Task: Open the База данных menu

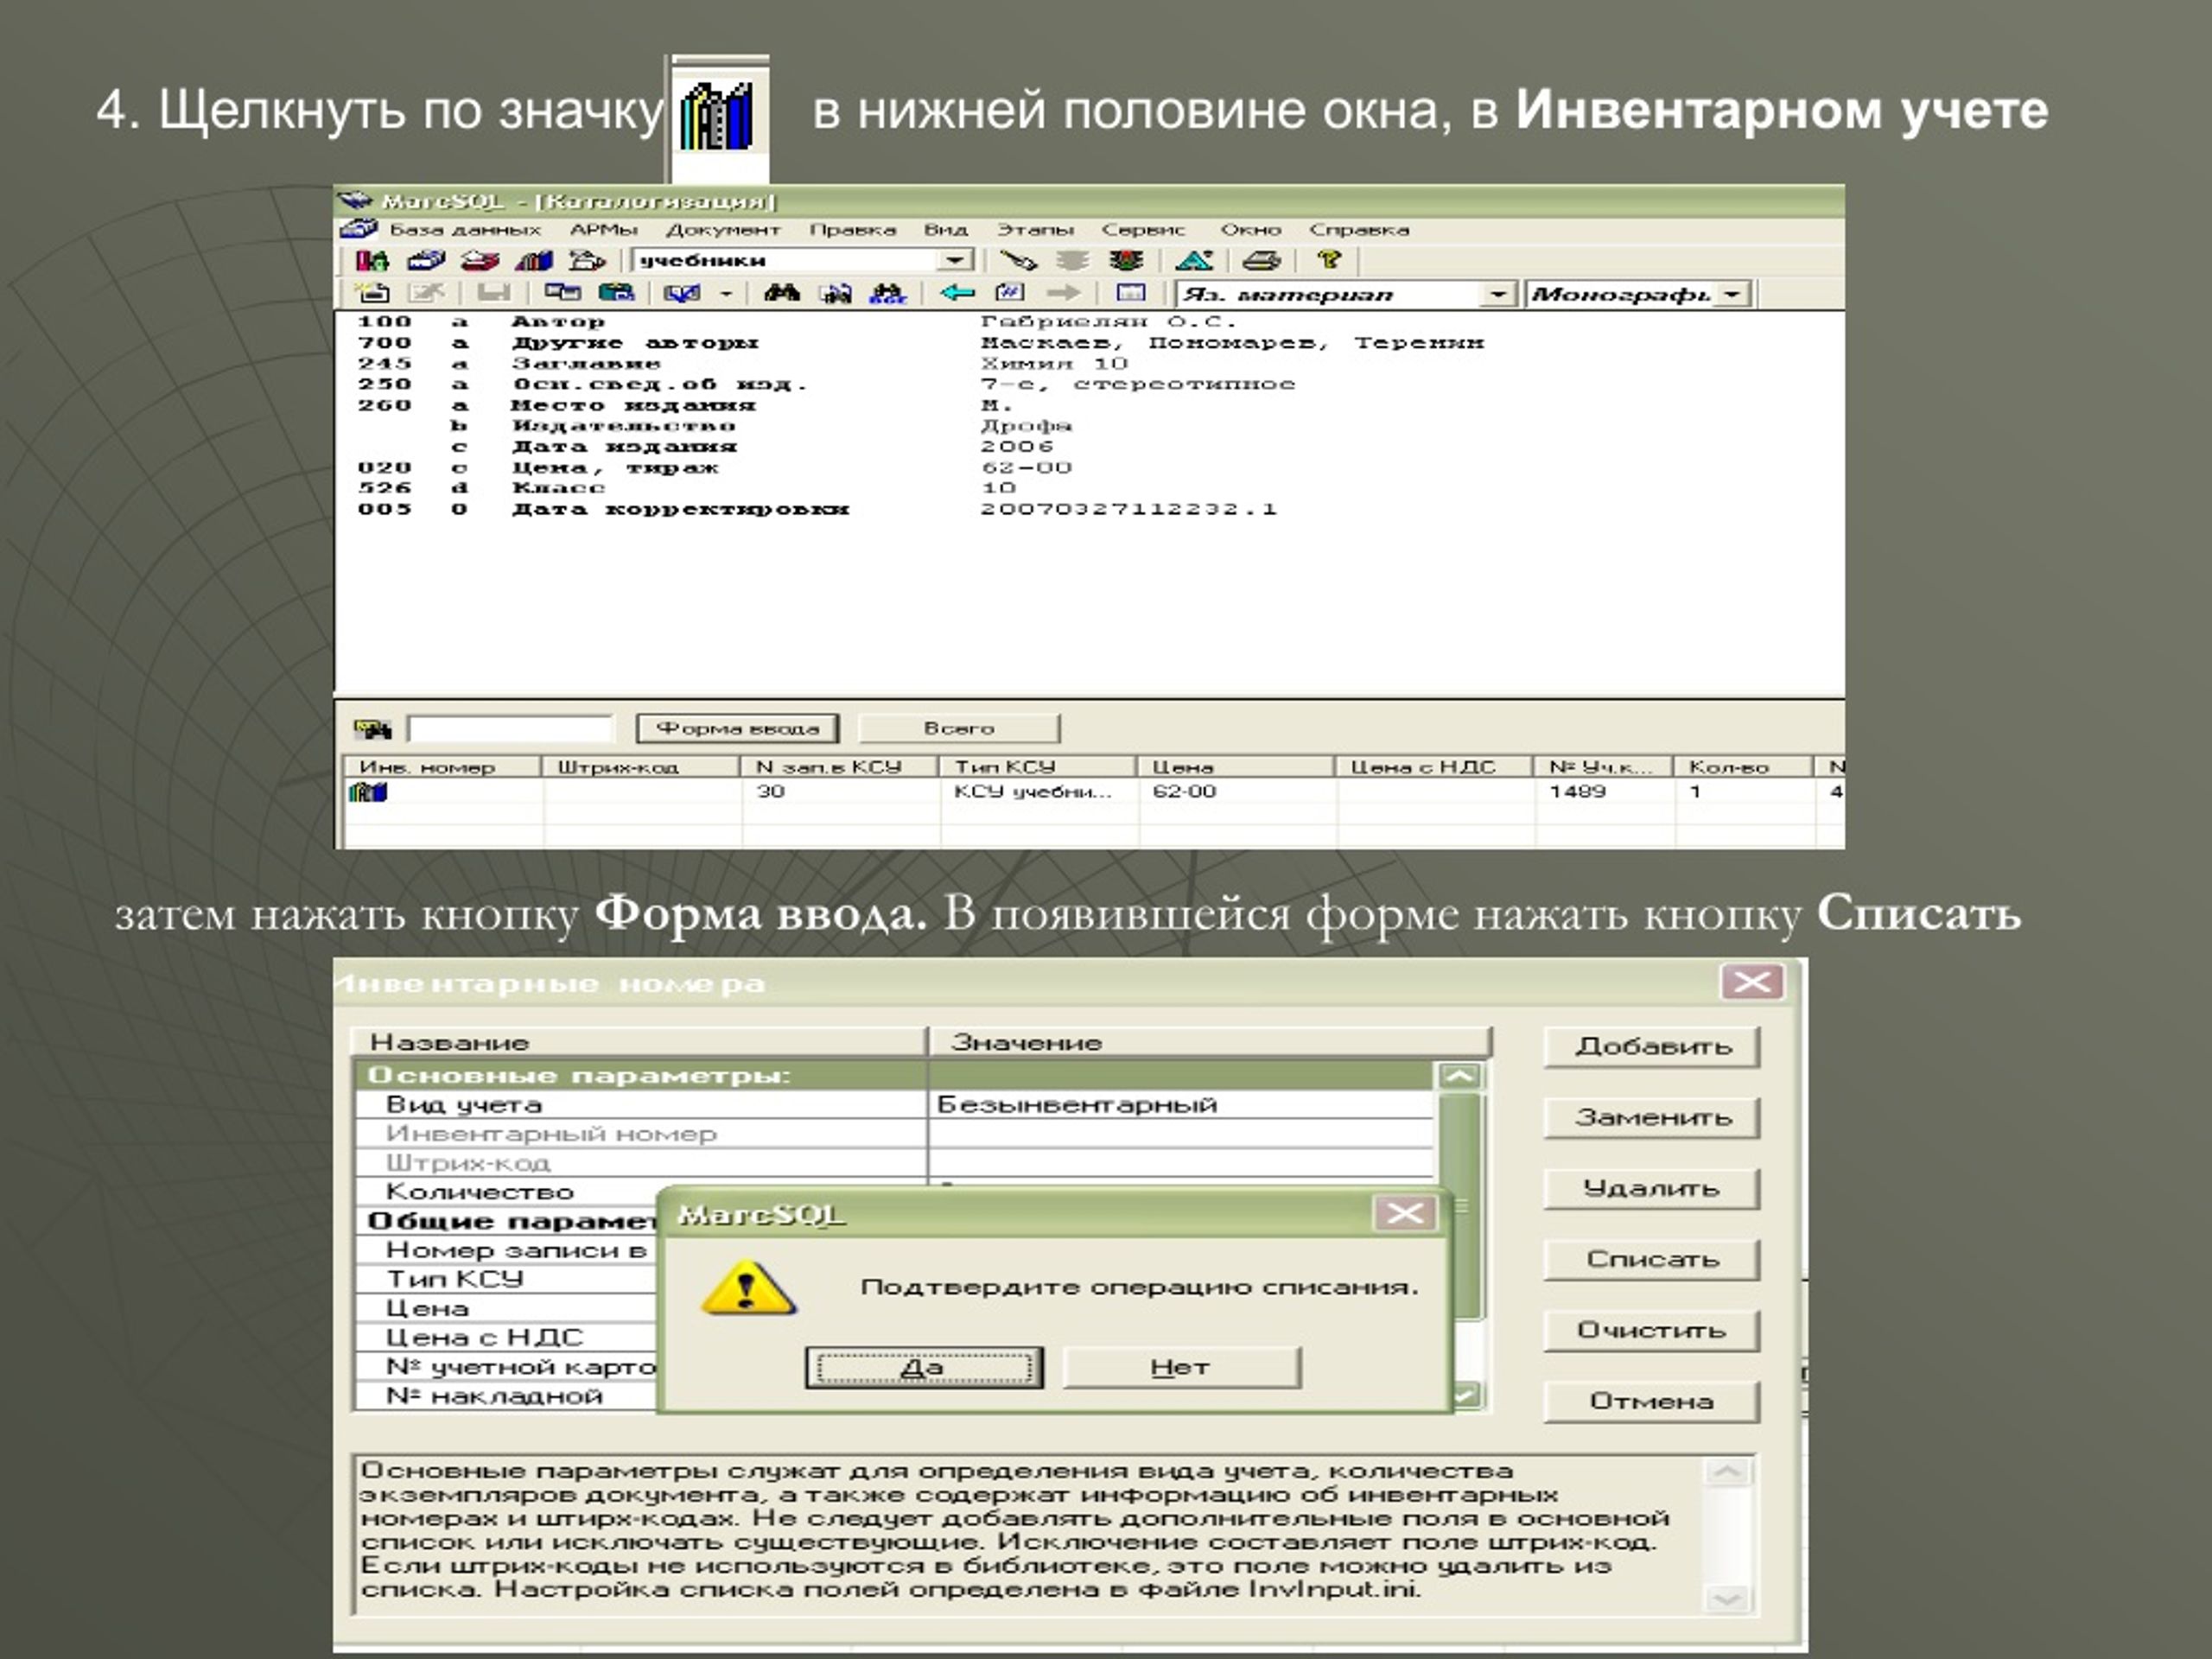Action: (x=465, y=230)
